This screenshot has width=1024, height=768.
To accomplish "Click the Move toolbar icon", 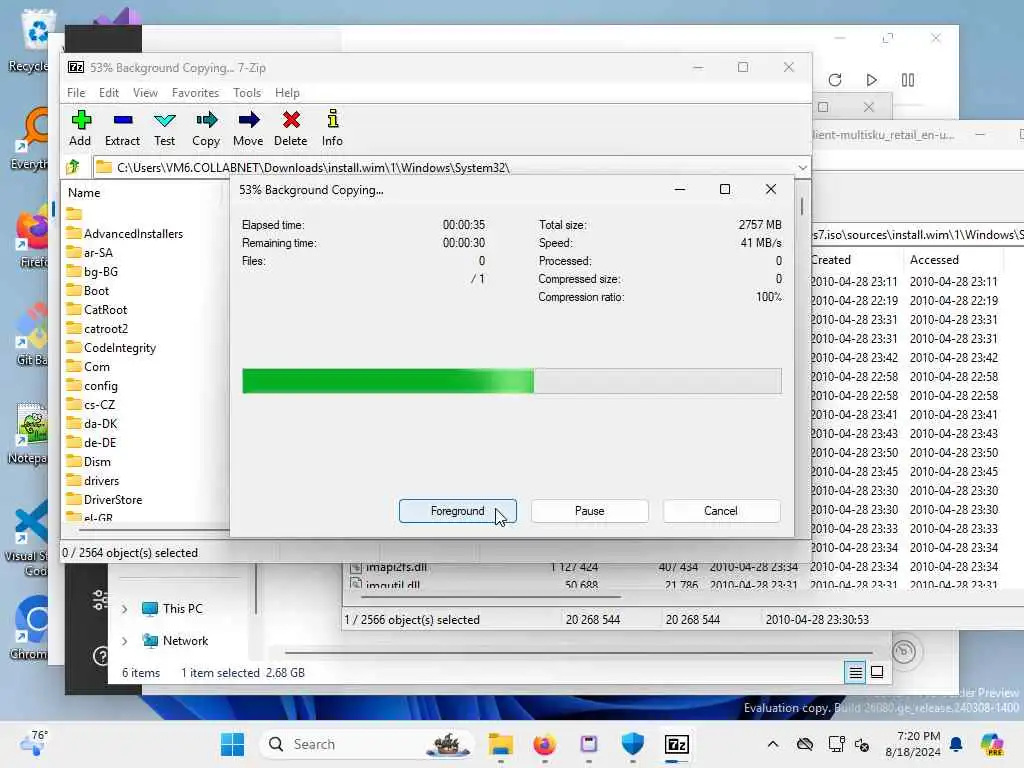I will [248, 128].
